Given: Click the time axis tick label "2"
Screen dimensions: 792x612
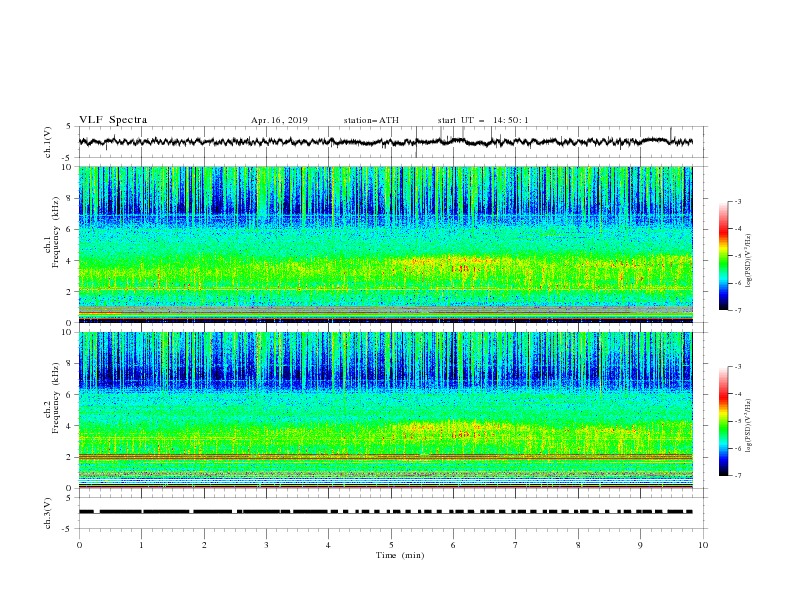Looking at the screenshot, I should (204, 545).
